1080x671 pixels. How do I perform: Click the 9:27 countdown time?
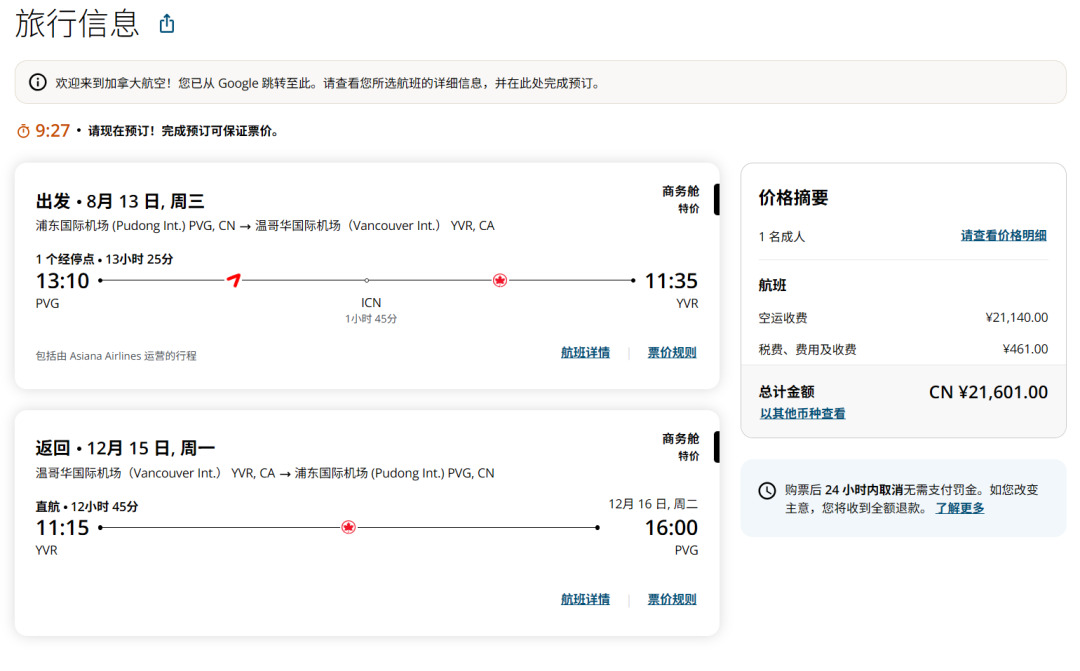point(53,131)
